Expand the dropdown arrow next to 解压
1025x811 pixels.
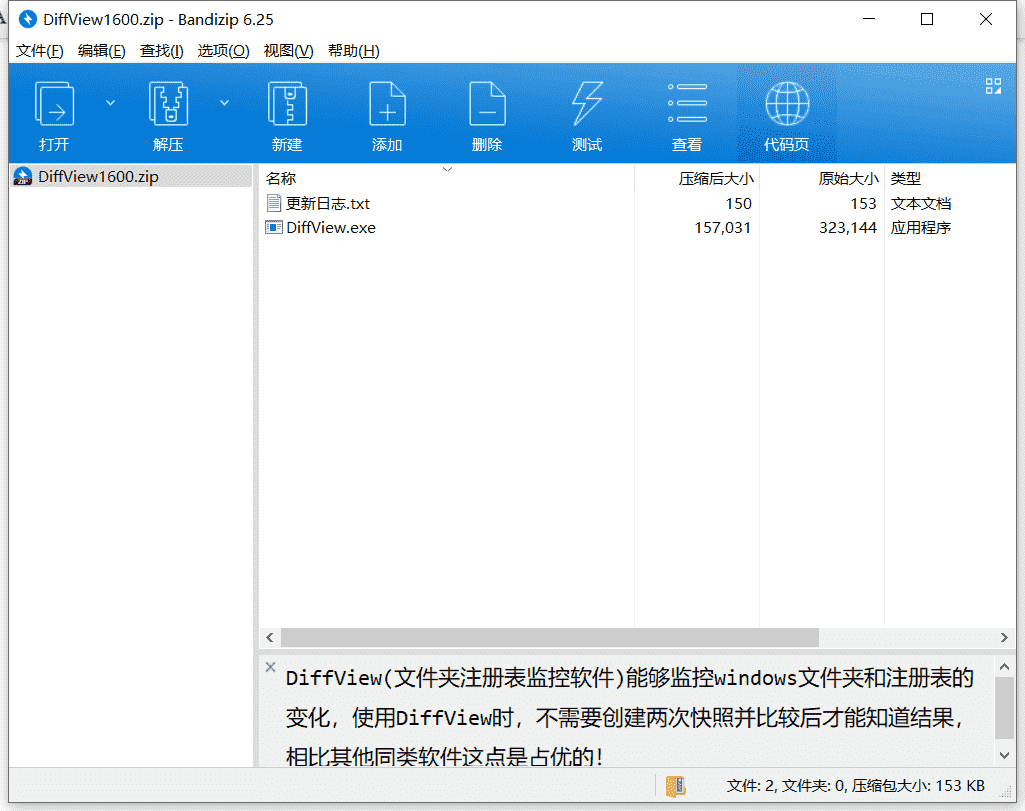[224, 103]
